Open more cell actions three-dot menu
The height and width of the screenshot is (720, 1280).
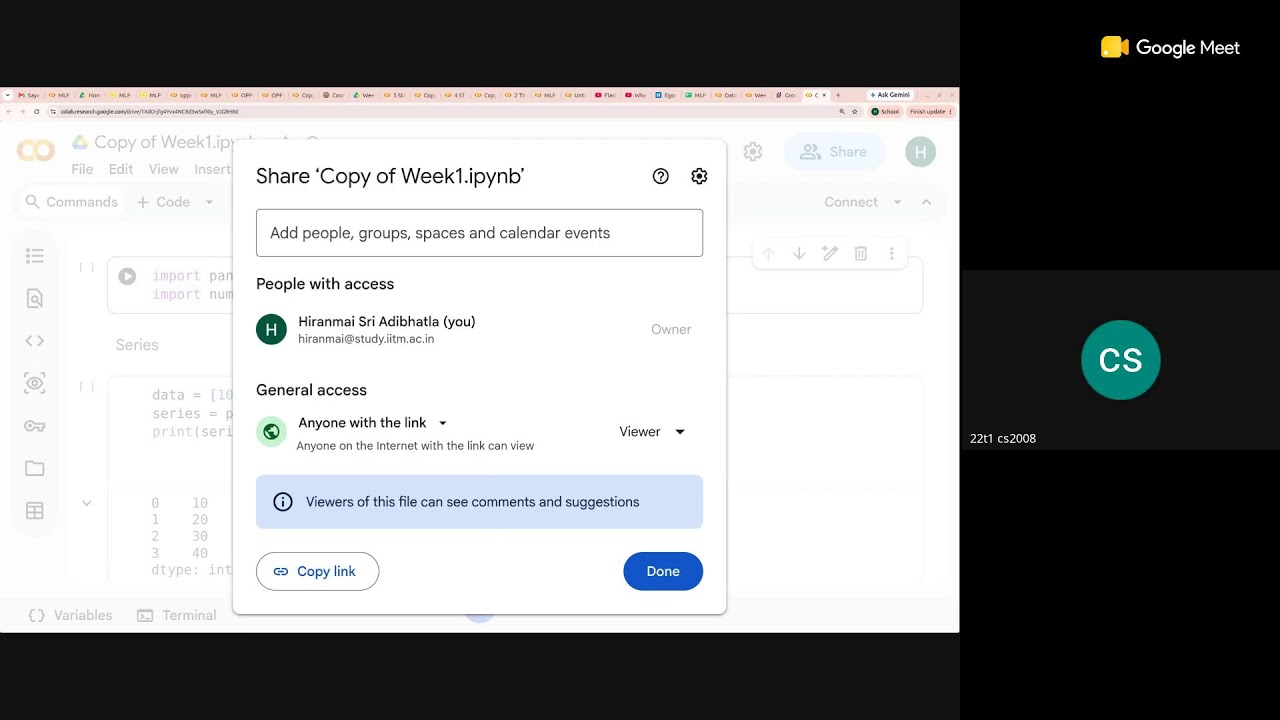pos(891,254)
